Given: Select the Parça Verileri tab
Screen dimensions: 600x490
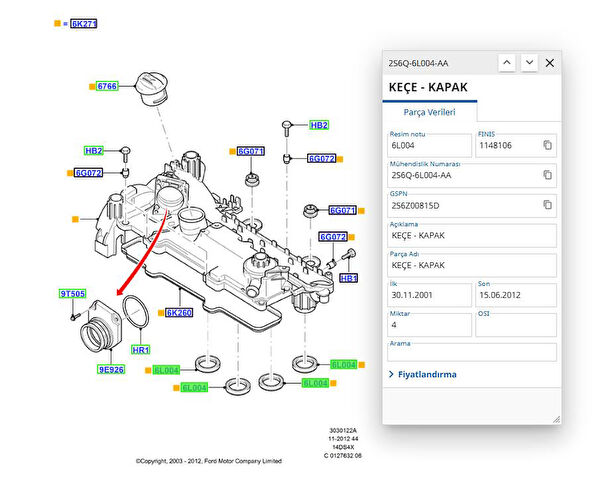Looking at the screenshot, I should [430, 111].
